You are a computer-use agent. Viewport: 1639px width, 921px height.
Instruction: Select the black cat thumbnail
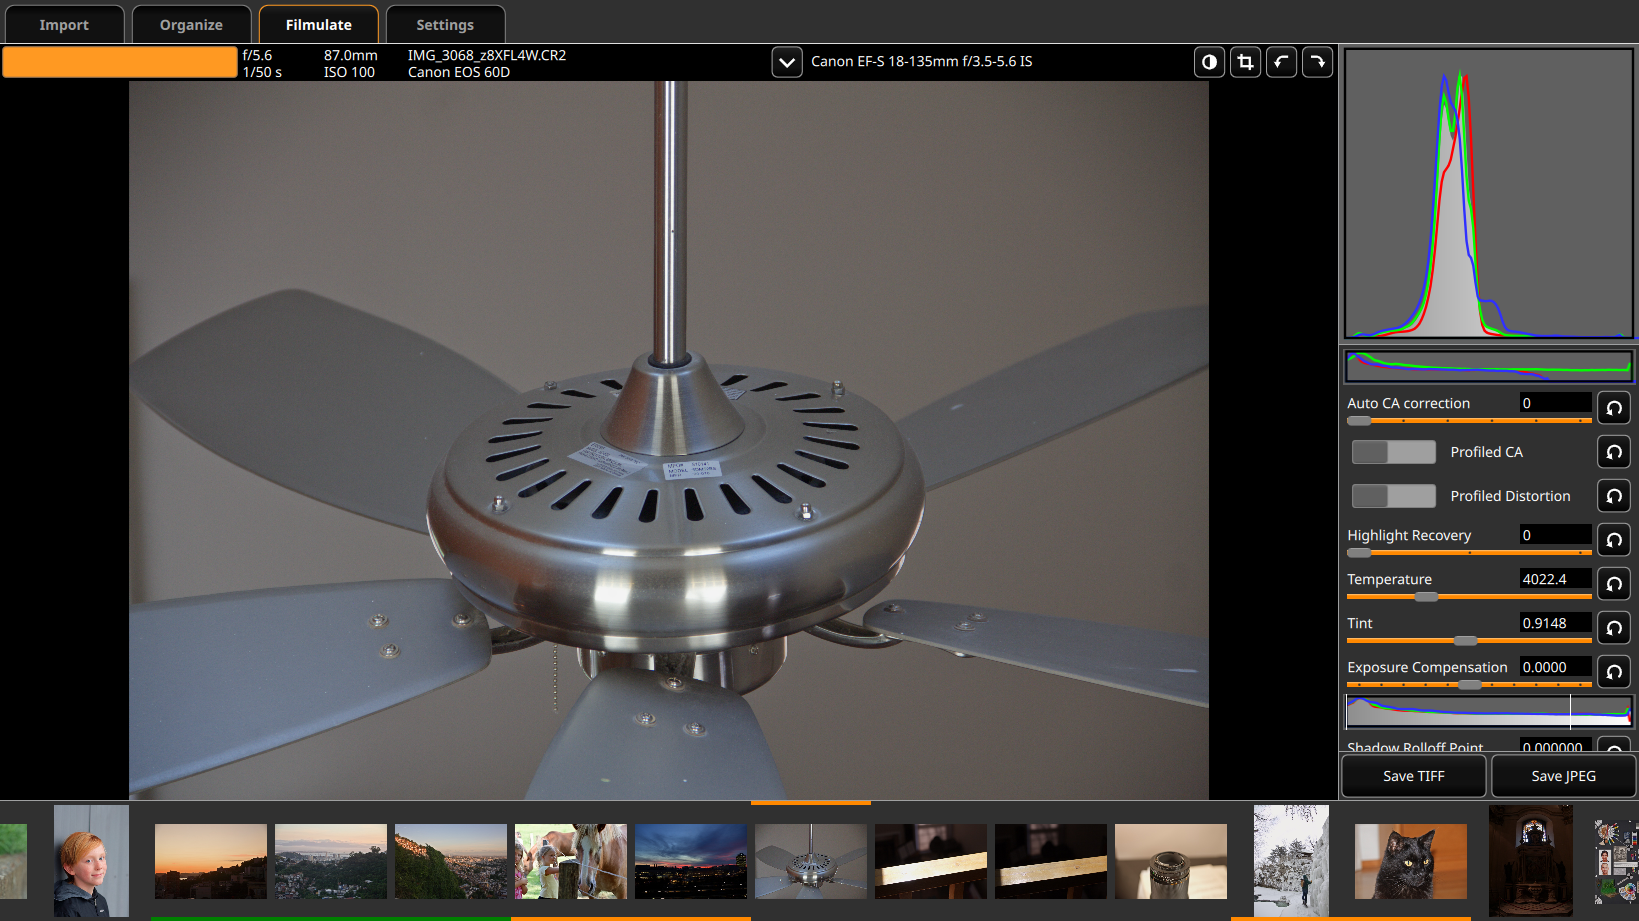click(1410, 861)
